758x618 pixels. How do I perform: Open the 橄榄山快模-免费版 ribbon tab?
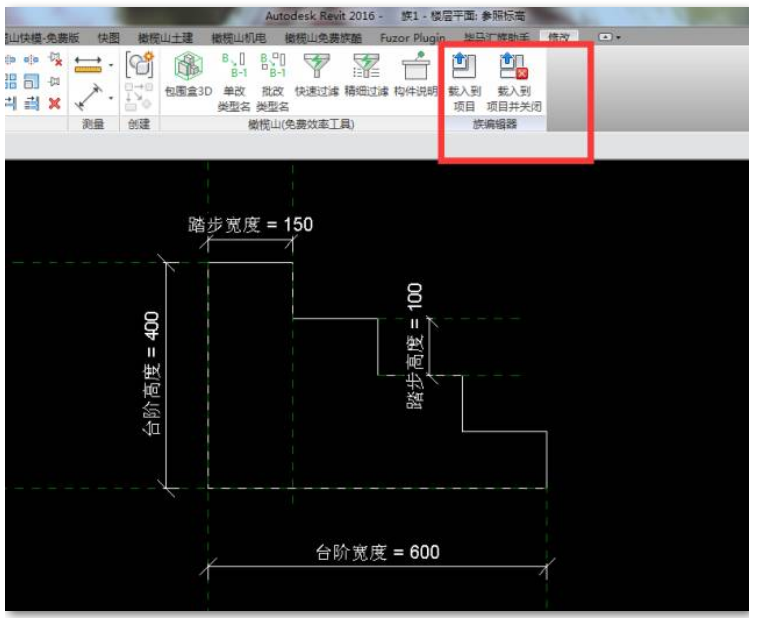pos(42,38)
